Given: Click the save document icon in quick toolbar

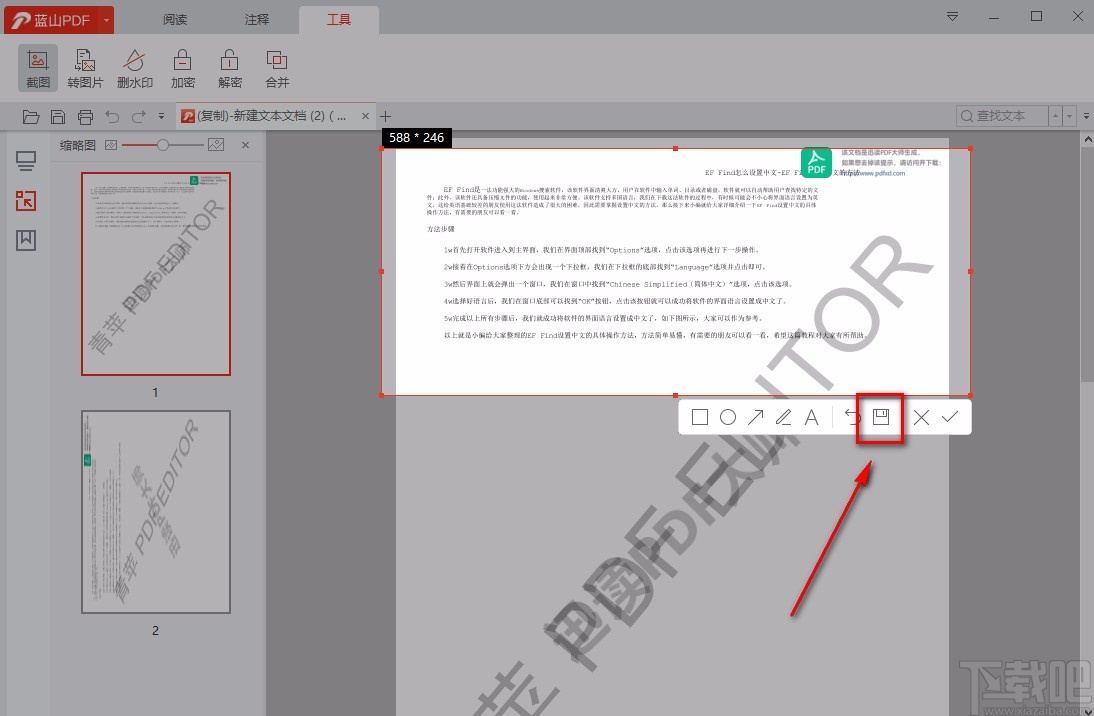Looking at the screenshot, I should coord(58,117).
